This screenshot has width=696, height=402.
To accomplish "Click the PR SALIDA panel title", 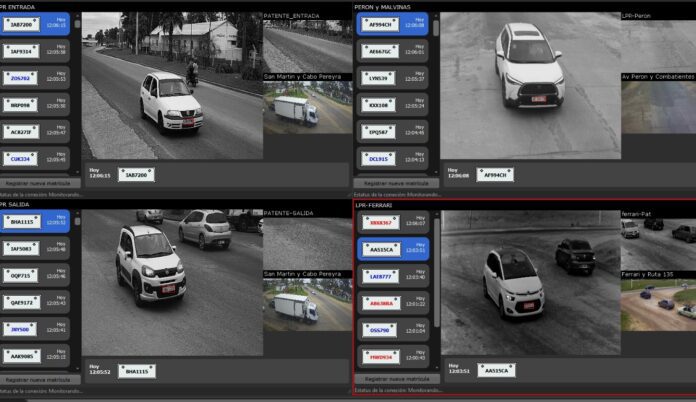I will pos(14,205).
